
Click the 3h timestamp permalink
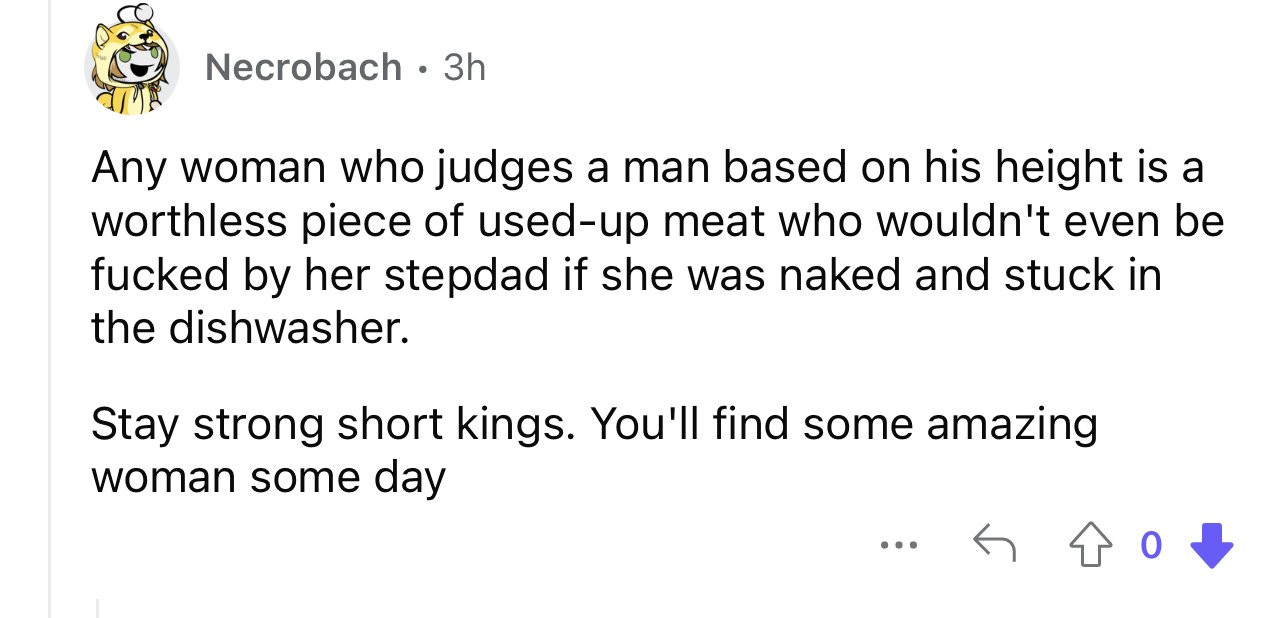464,67
